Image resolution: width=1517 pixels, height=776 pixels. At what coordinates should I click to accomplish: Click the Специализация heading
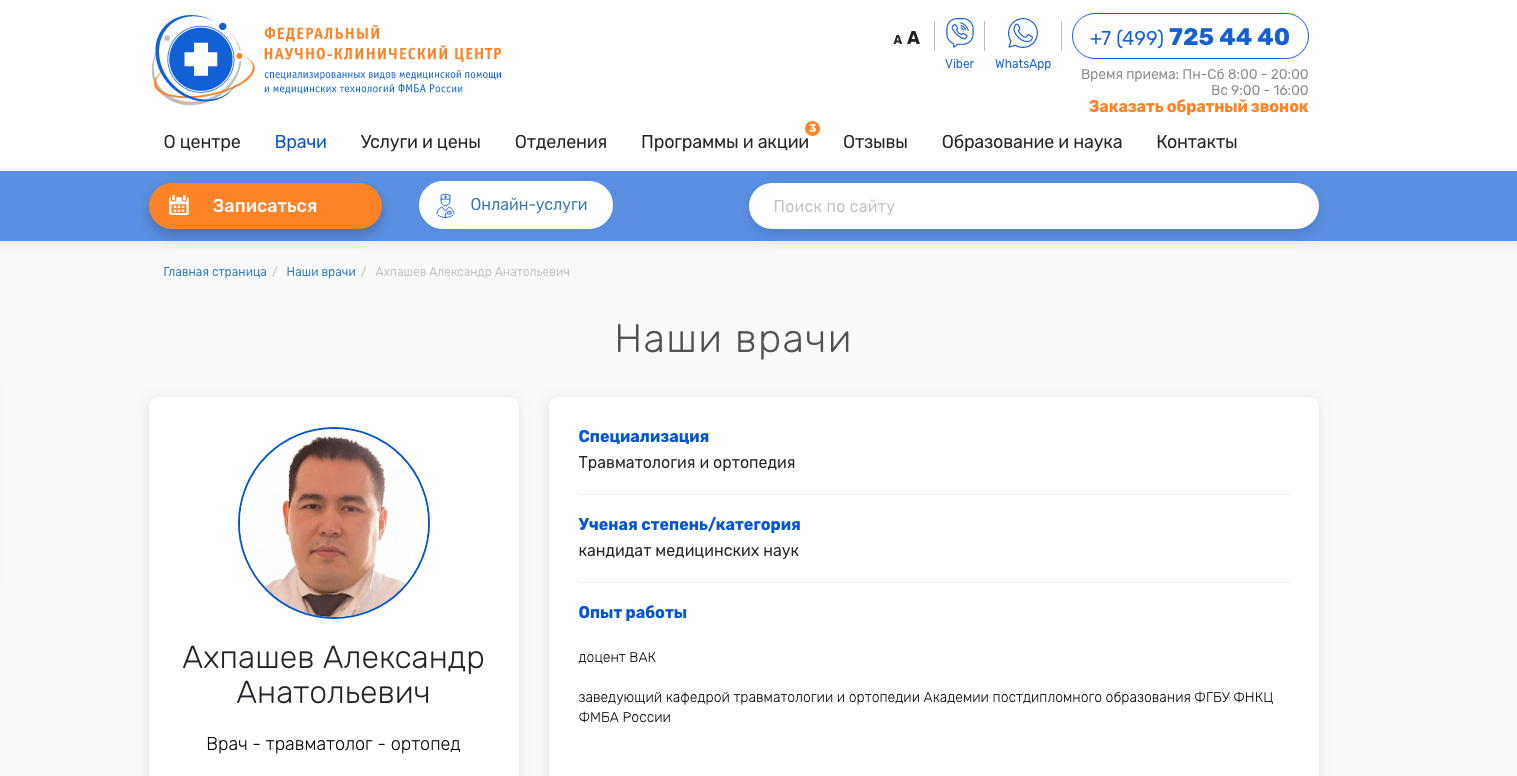tap(644, 437)
